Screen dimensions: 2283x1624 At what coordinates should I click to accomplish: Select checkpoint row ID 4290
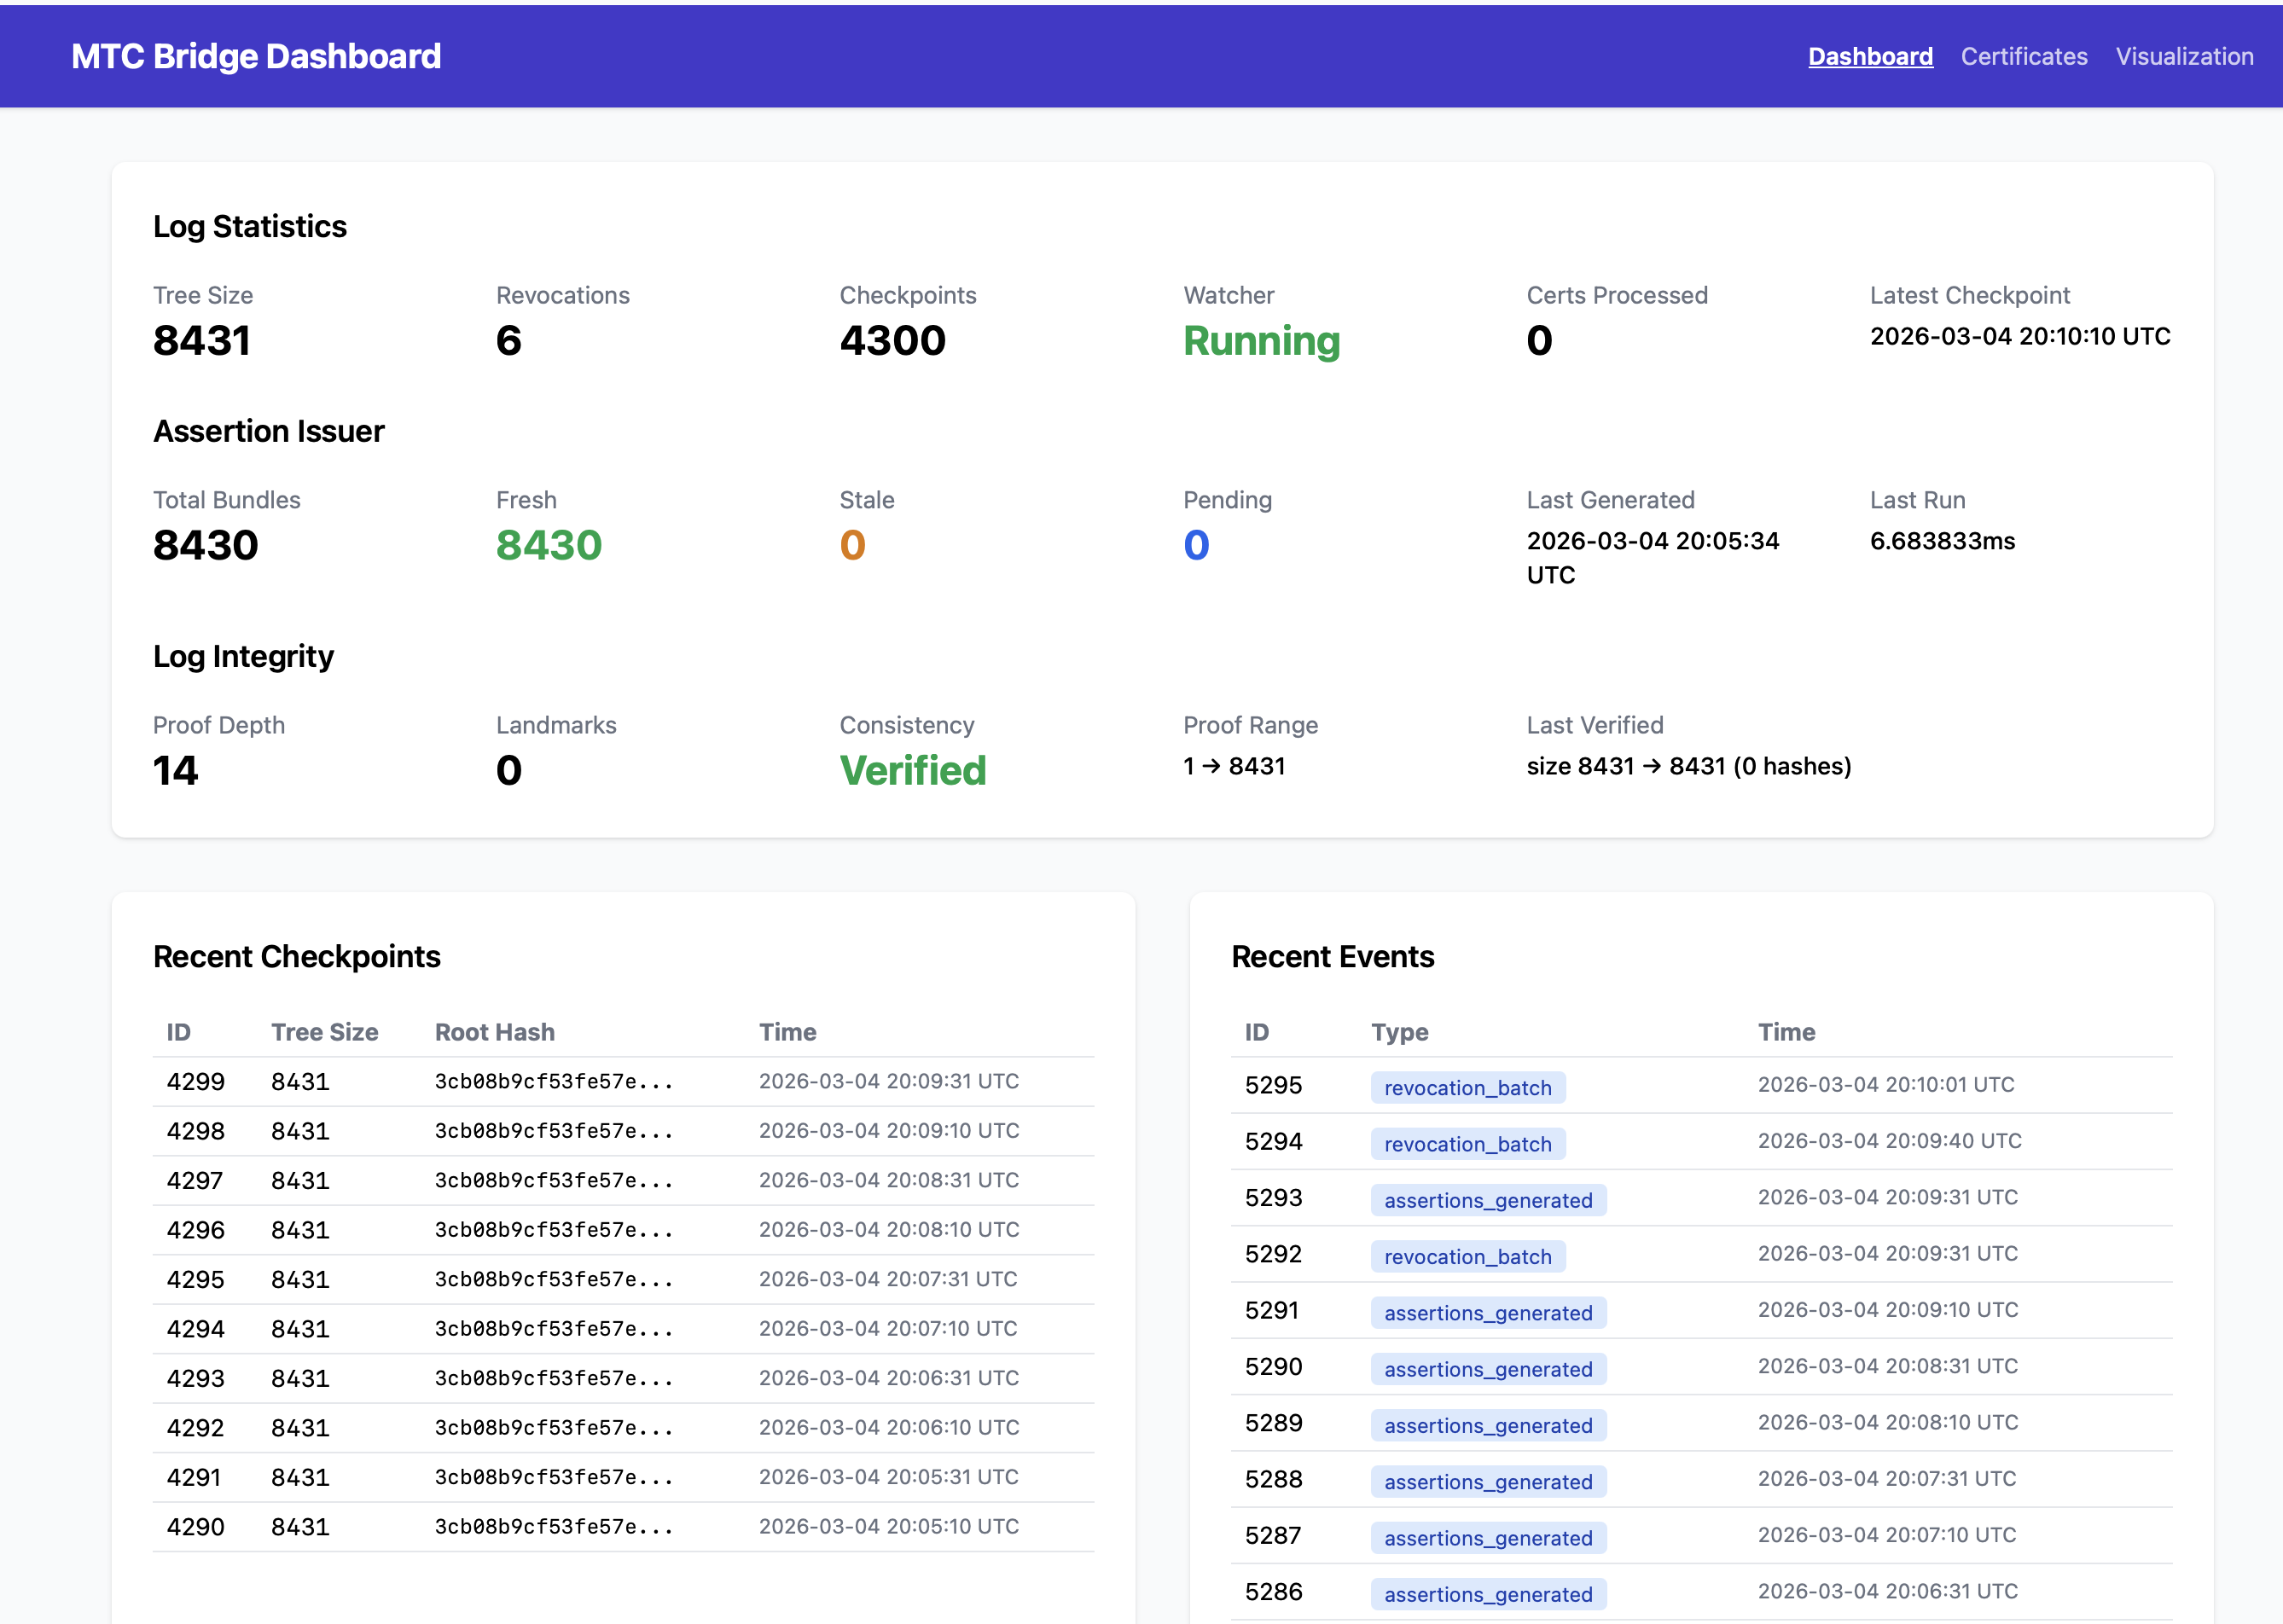point(196,1526)
